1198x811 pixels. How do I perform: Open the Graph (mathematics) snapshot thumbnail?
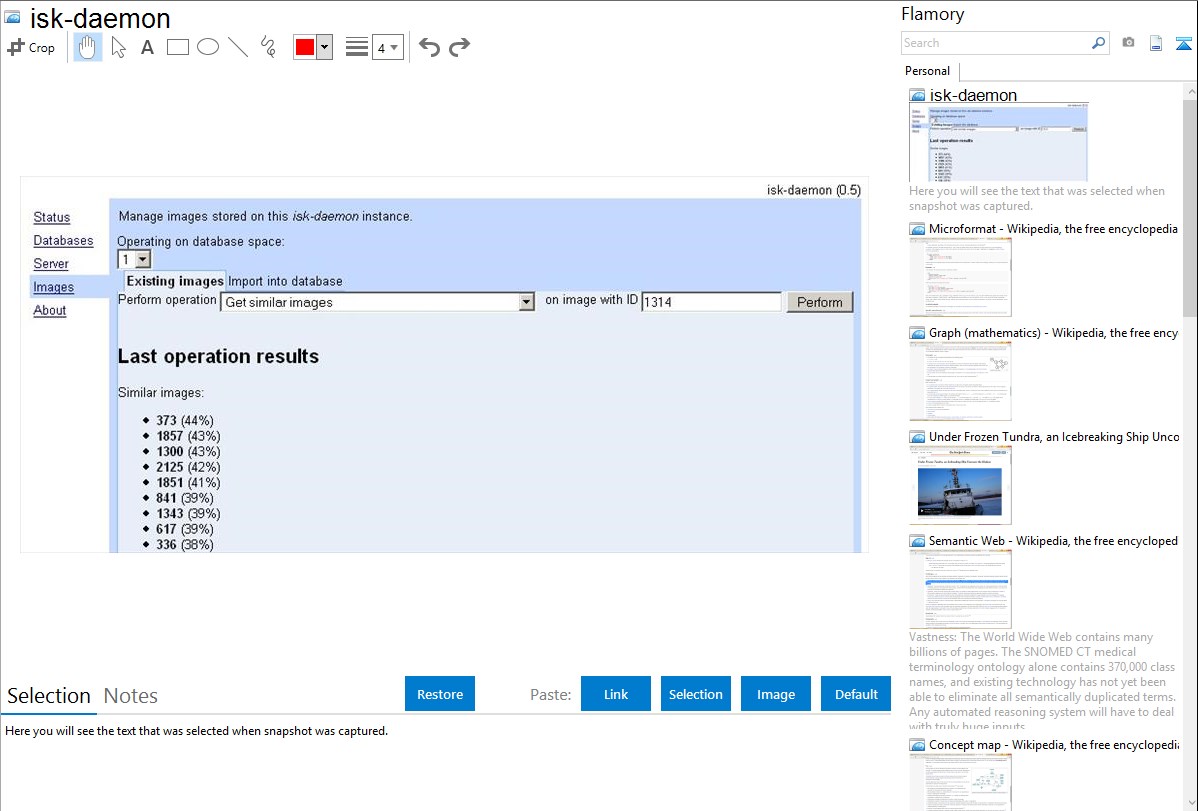(960, 381)
